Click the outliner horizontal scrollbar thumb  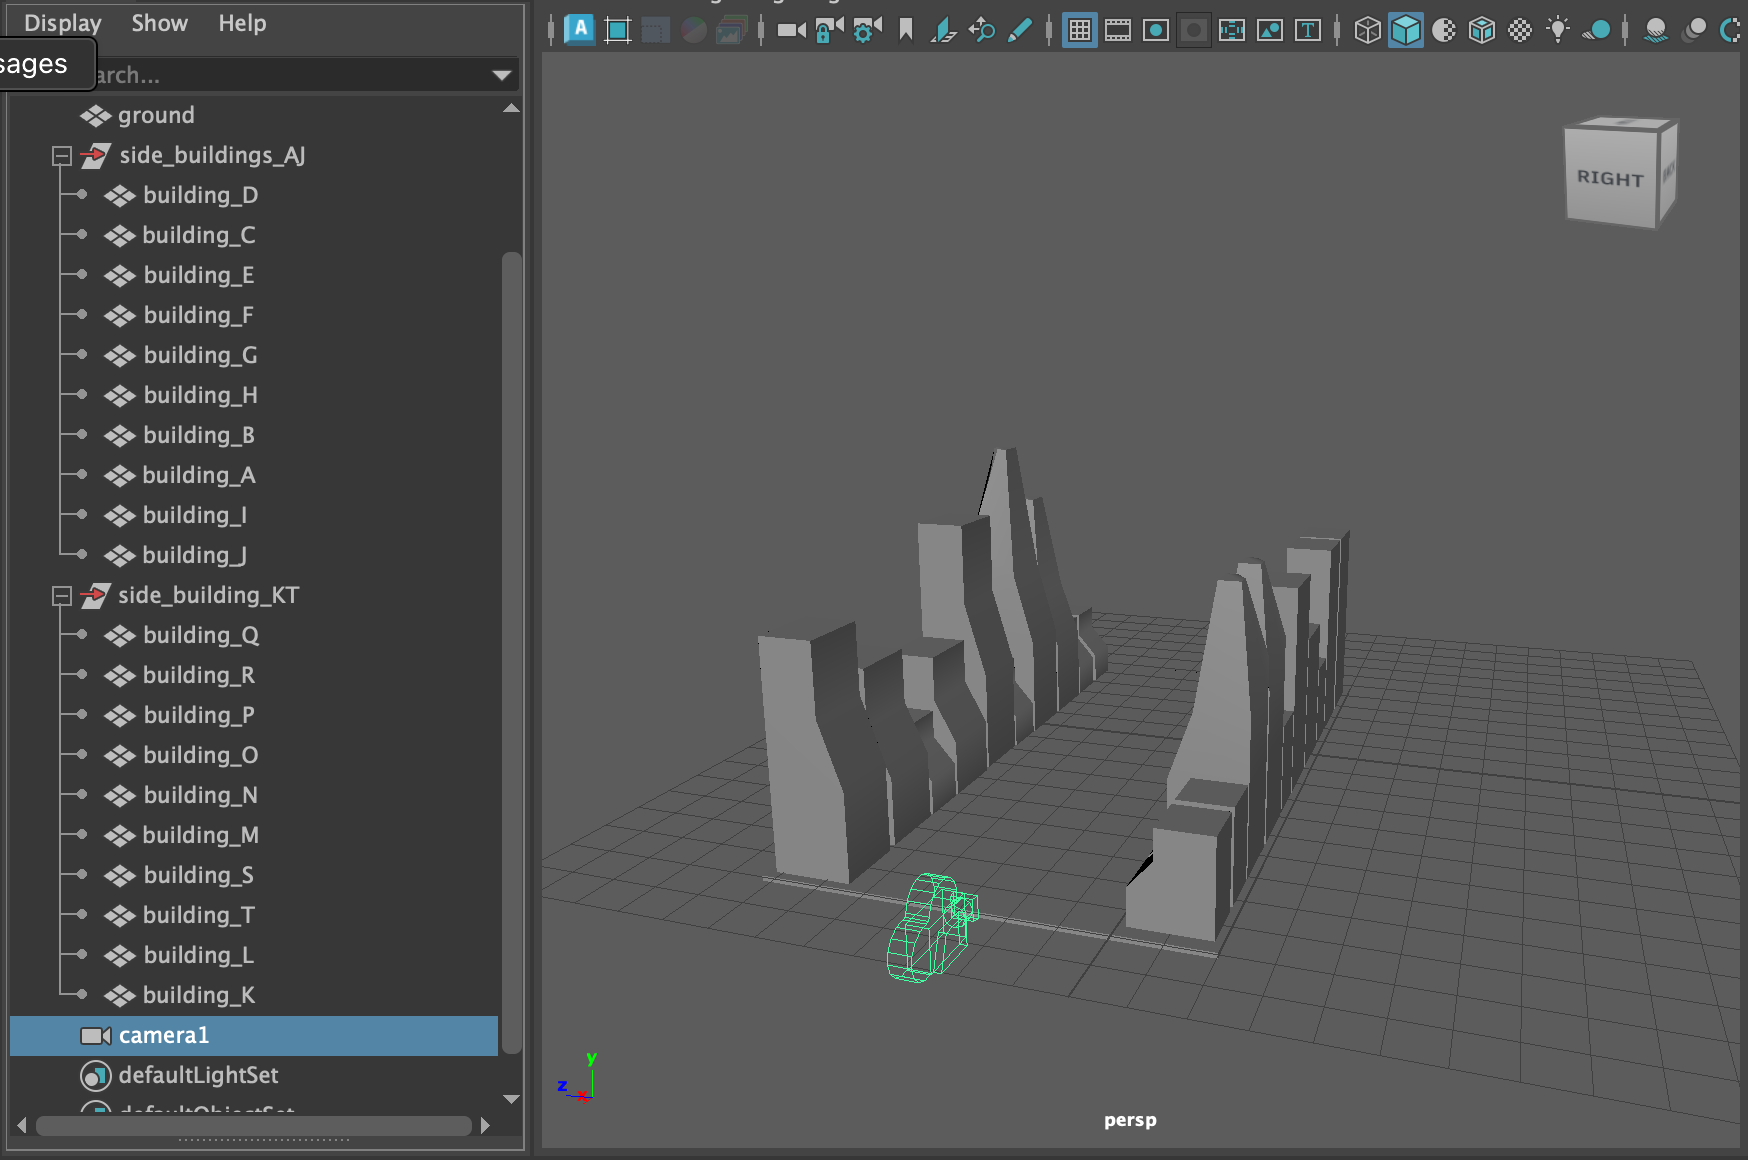click(253, 1126)
